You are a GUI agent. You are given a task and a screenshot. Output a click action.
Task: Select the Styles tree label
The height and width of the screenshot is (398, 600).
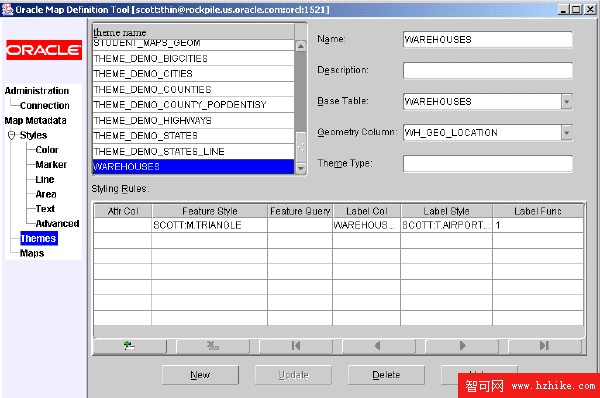(33, 135)
